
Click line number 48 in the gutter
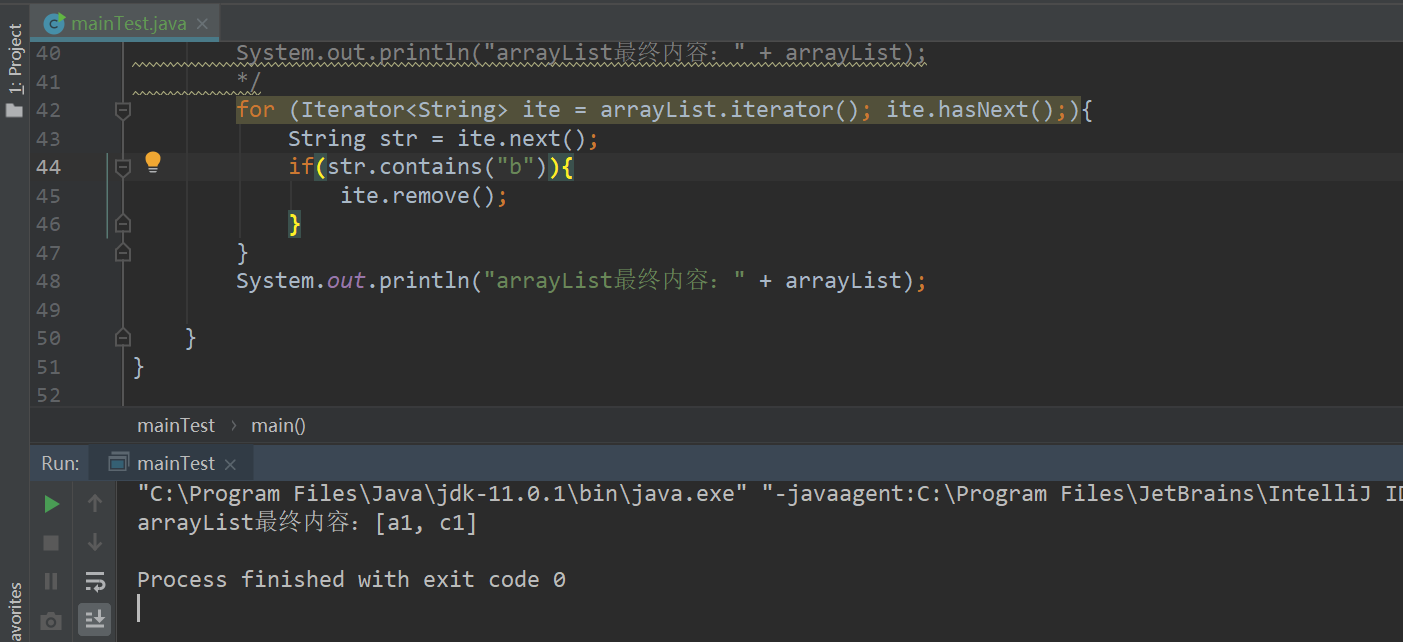[48, 281]
